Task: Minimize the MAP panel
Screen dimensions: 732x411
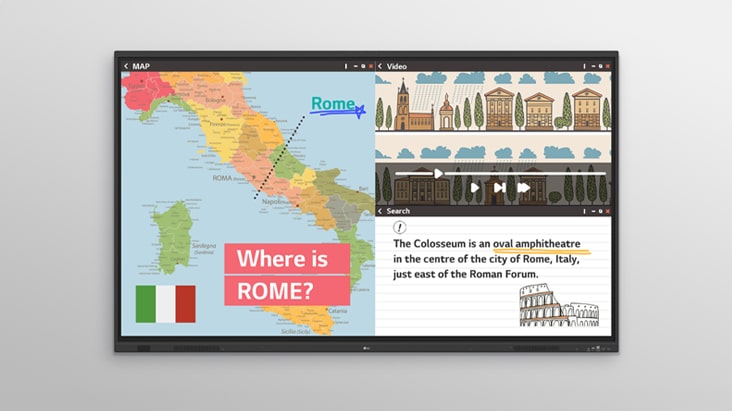Action: pos(355,66)
